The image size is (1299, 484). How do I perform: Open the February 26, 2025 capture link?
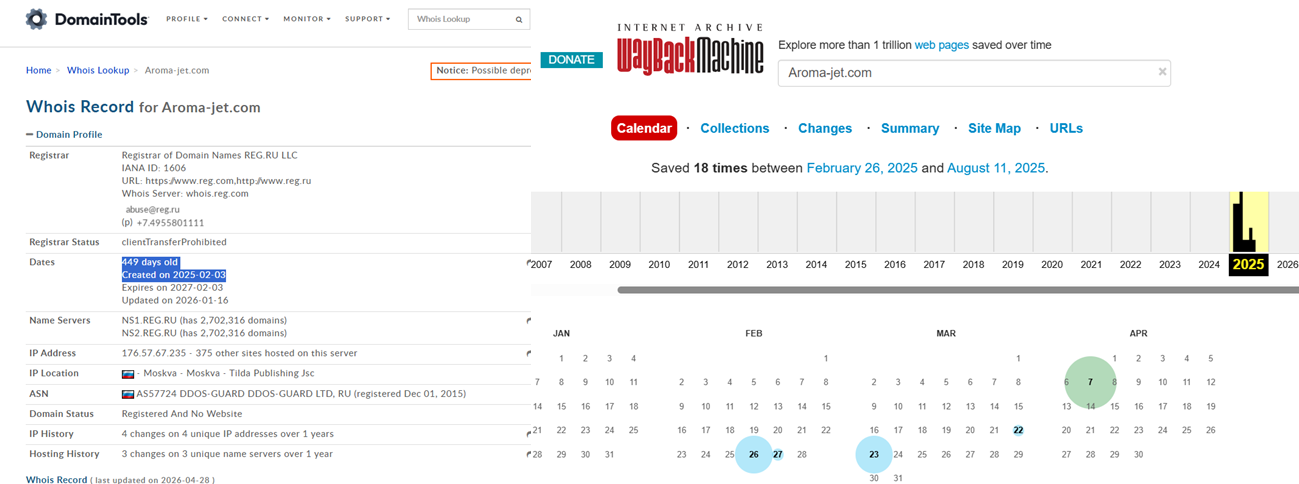(x=862, y=168)
